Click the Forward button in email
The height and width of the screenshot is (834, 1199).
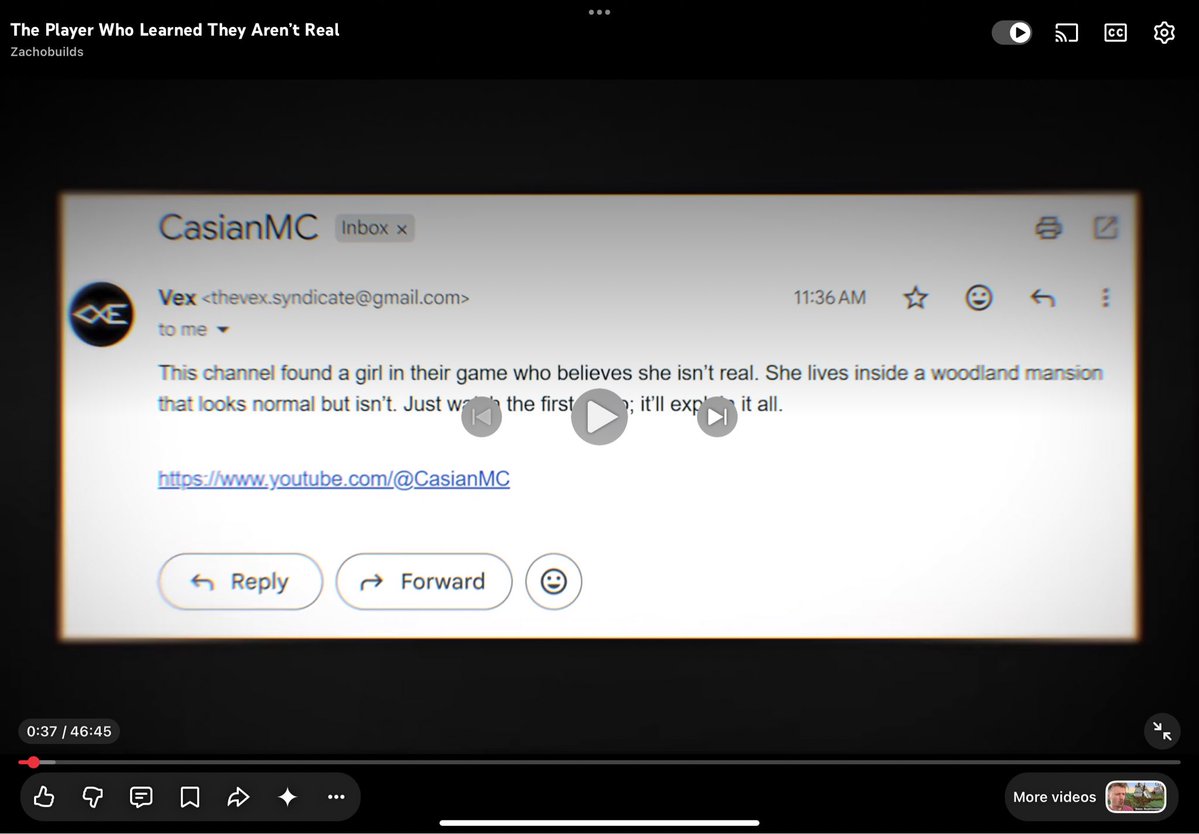pyautogui.click(x=424, y=582)
